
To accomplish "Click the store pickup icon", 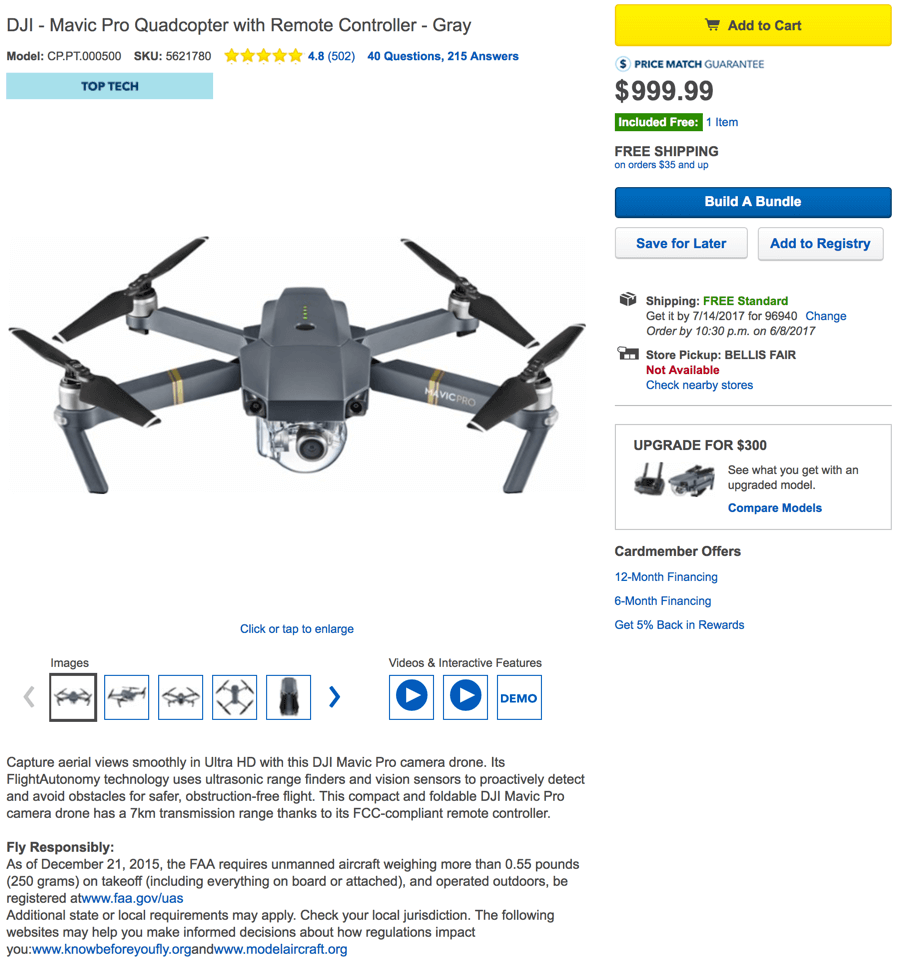I will click(x=628, y=353).
